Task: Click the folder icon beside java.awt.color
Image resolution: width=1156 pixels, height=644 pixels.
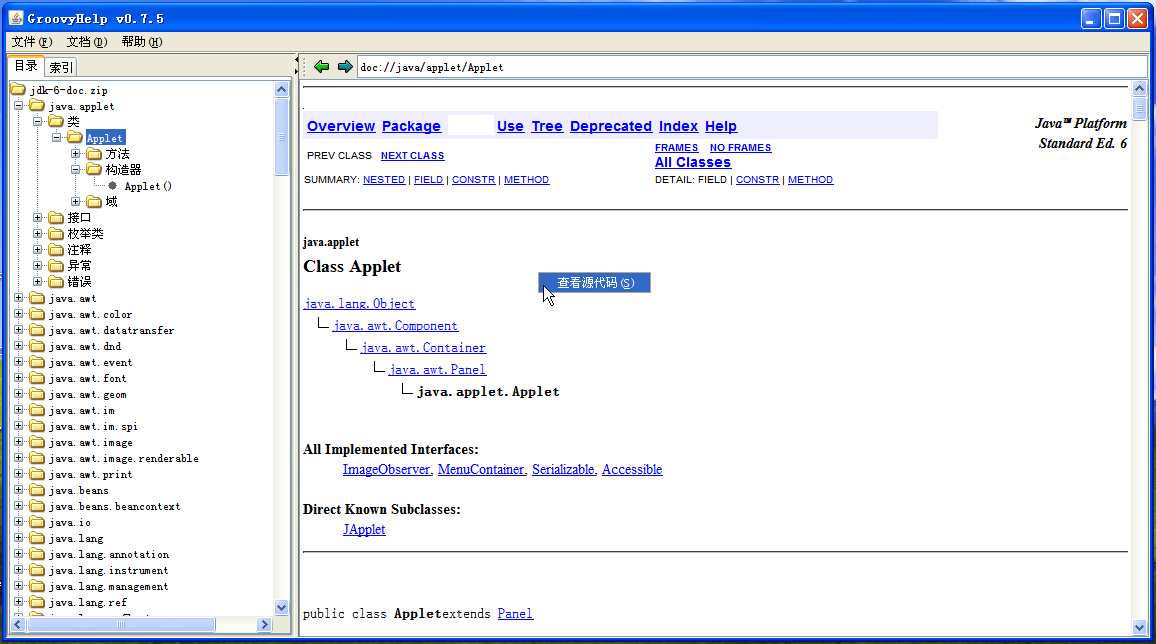Action: tap(37, 314)
